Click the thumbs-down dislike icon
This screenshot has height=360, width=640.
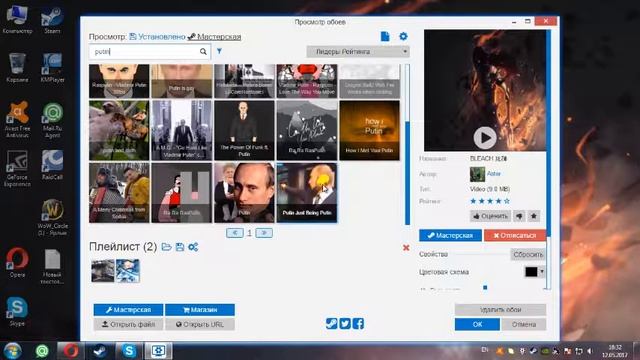(x=519, y=216)
